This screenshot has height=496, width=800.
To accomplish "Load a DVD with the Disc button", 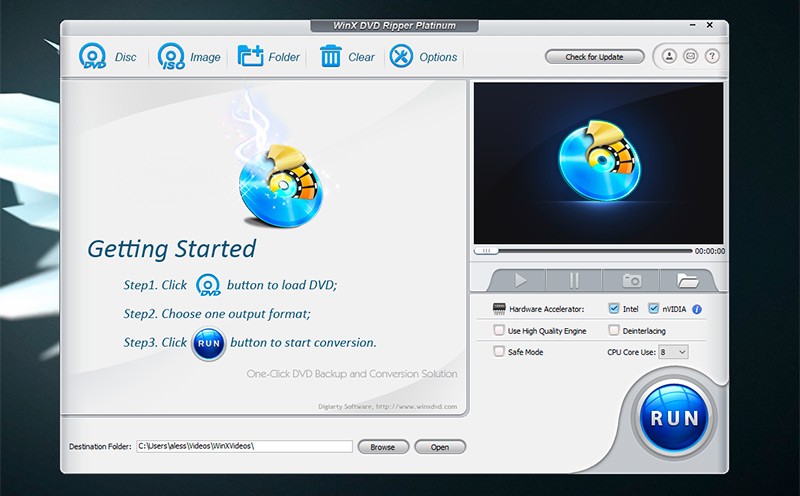I will click(x=108, y=56).
